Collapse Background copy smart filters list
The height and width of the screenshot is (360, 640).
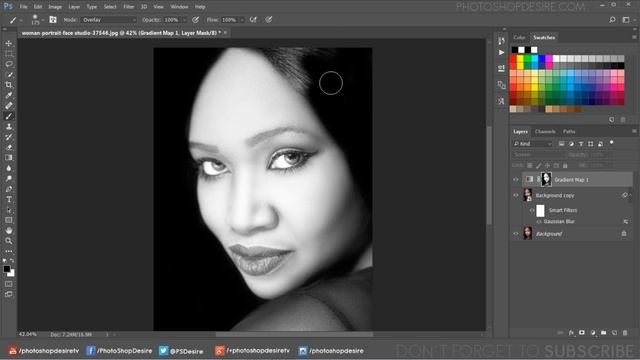coord(631,196)
